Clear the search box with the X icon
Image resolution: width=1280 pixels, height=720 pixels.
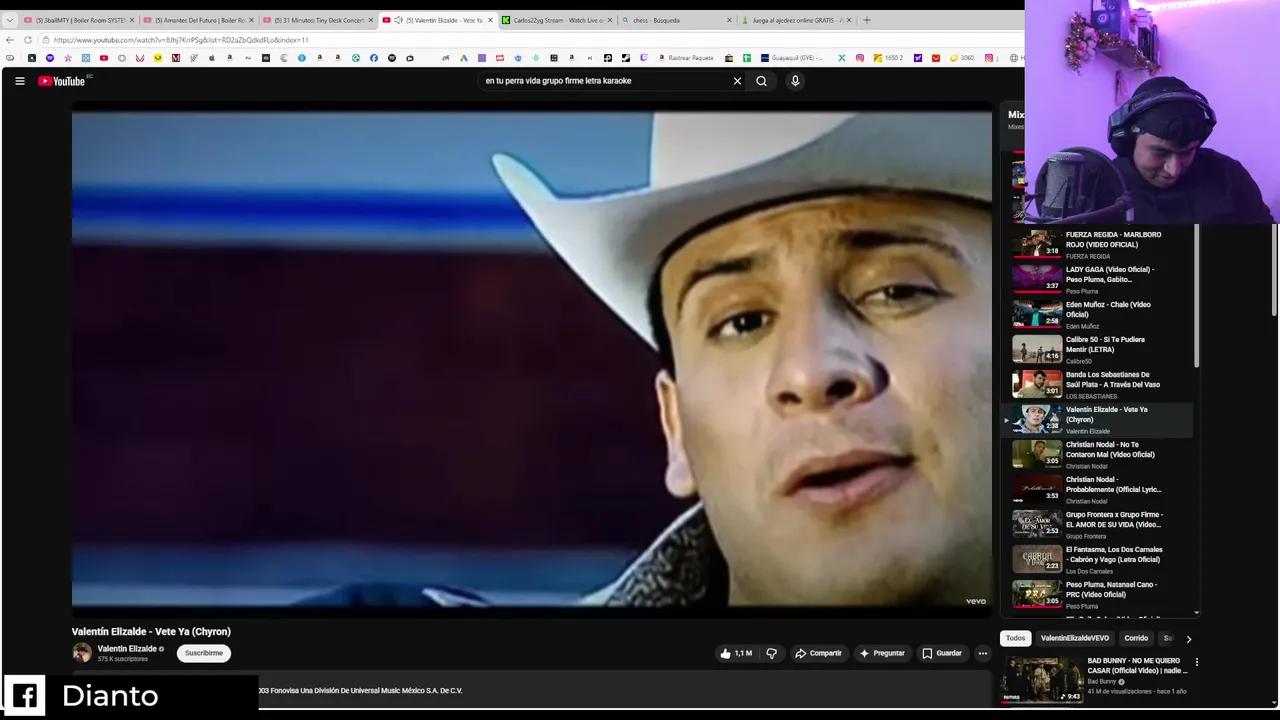737,81
